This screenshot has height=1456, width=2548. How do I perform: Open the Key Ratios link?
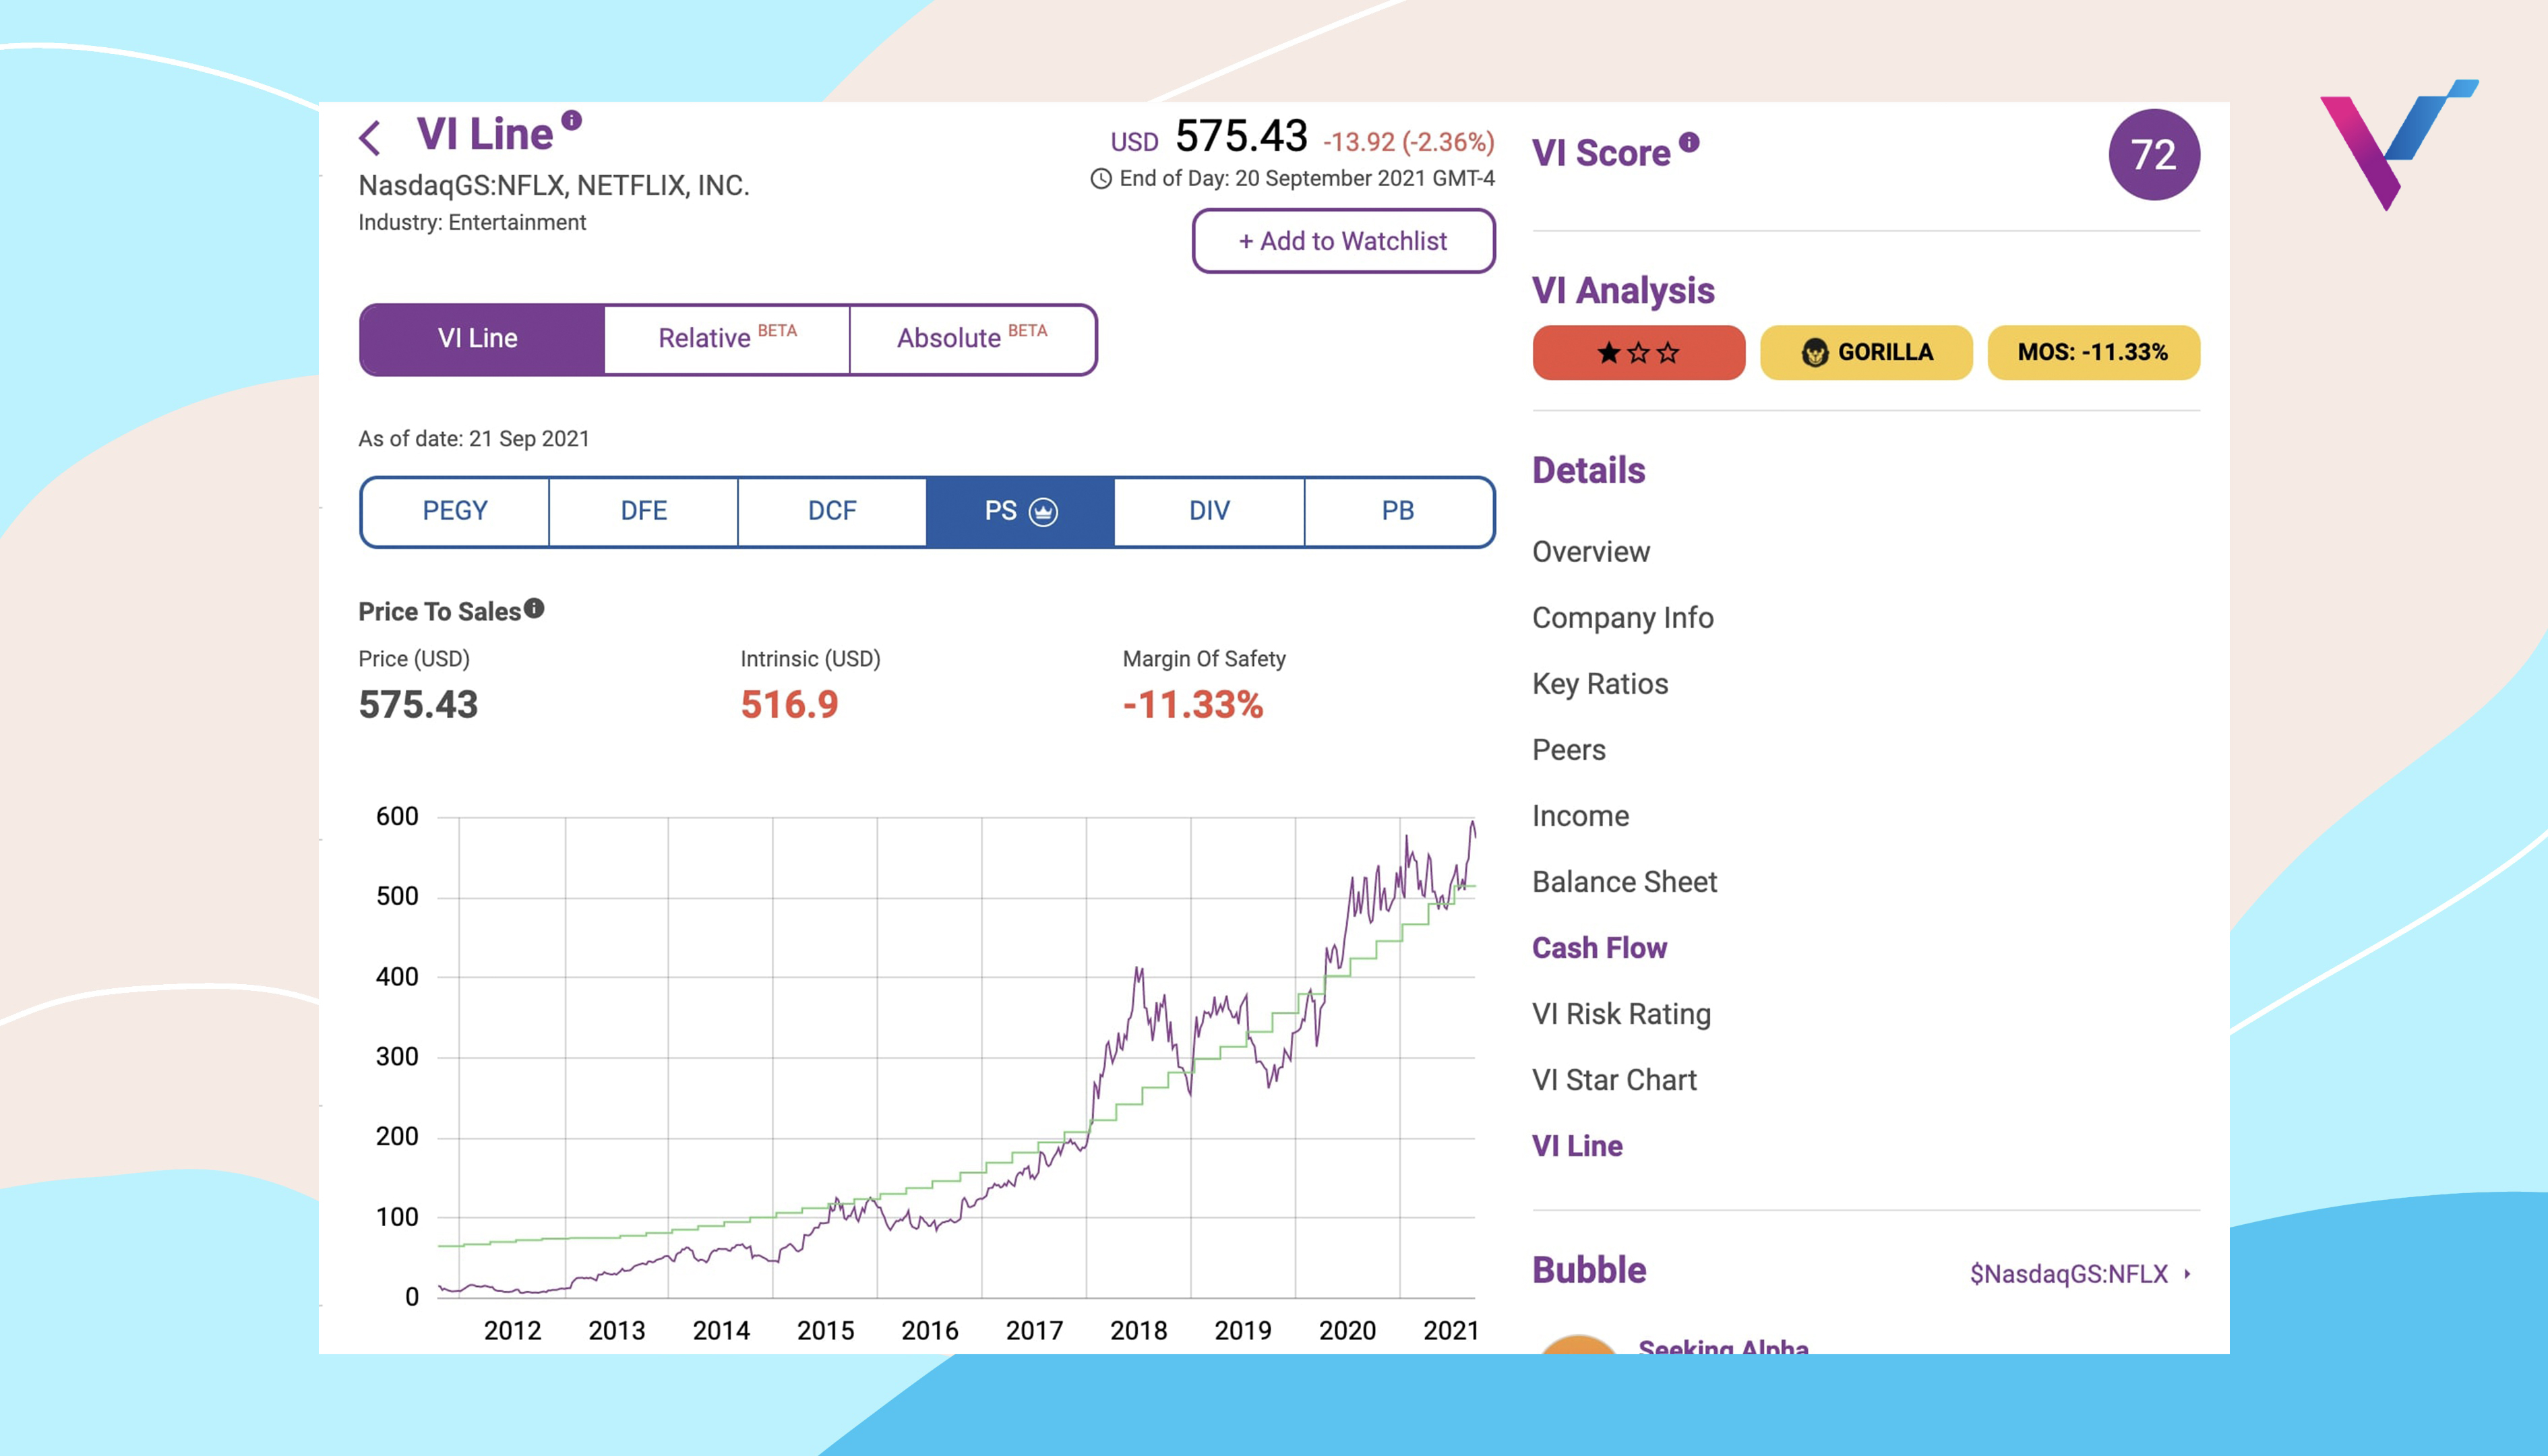tap(1600, 684)
